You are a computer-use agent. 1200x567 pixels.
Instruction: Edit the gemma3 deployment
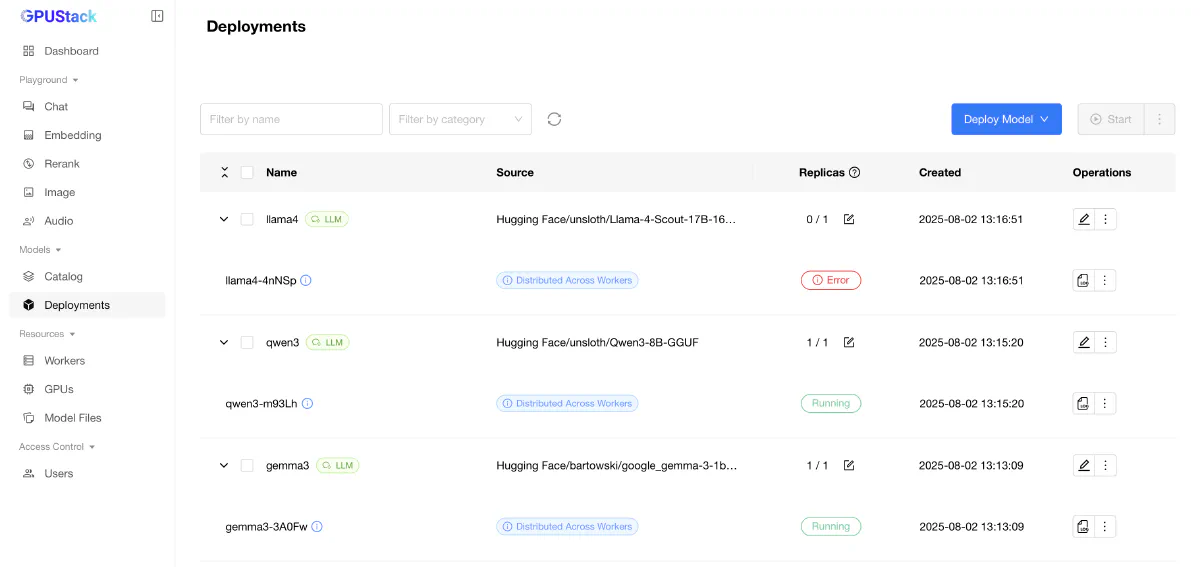pyautogui.click(x=1084, y=465)
